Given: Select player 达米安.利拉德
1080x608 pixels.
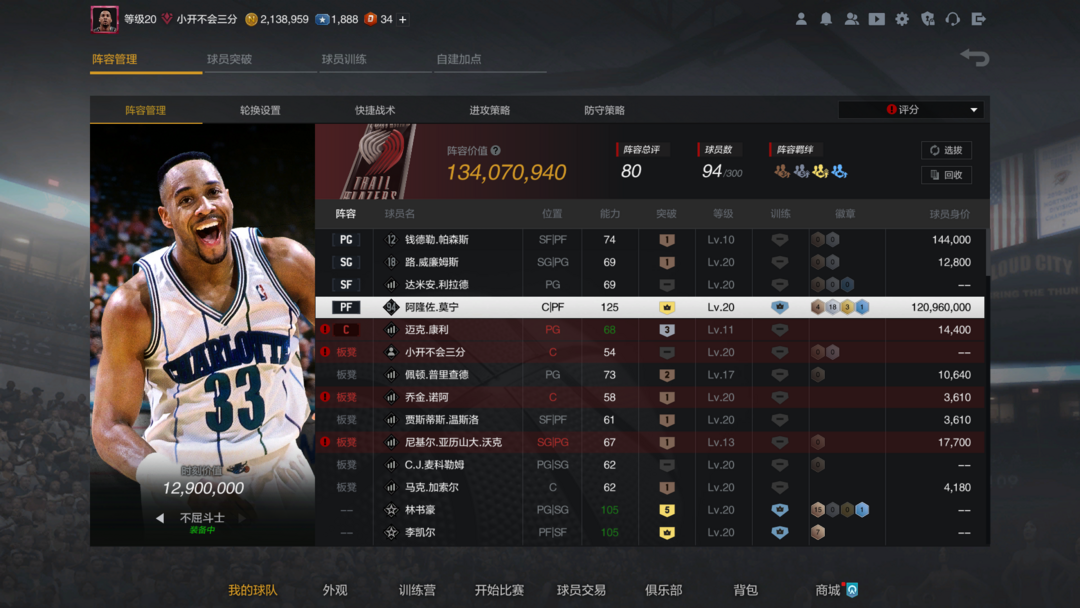Looking at the screenshot, I should 437,284.
